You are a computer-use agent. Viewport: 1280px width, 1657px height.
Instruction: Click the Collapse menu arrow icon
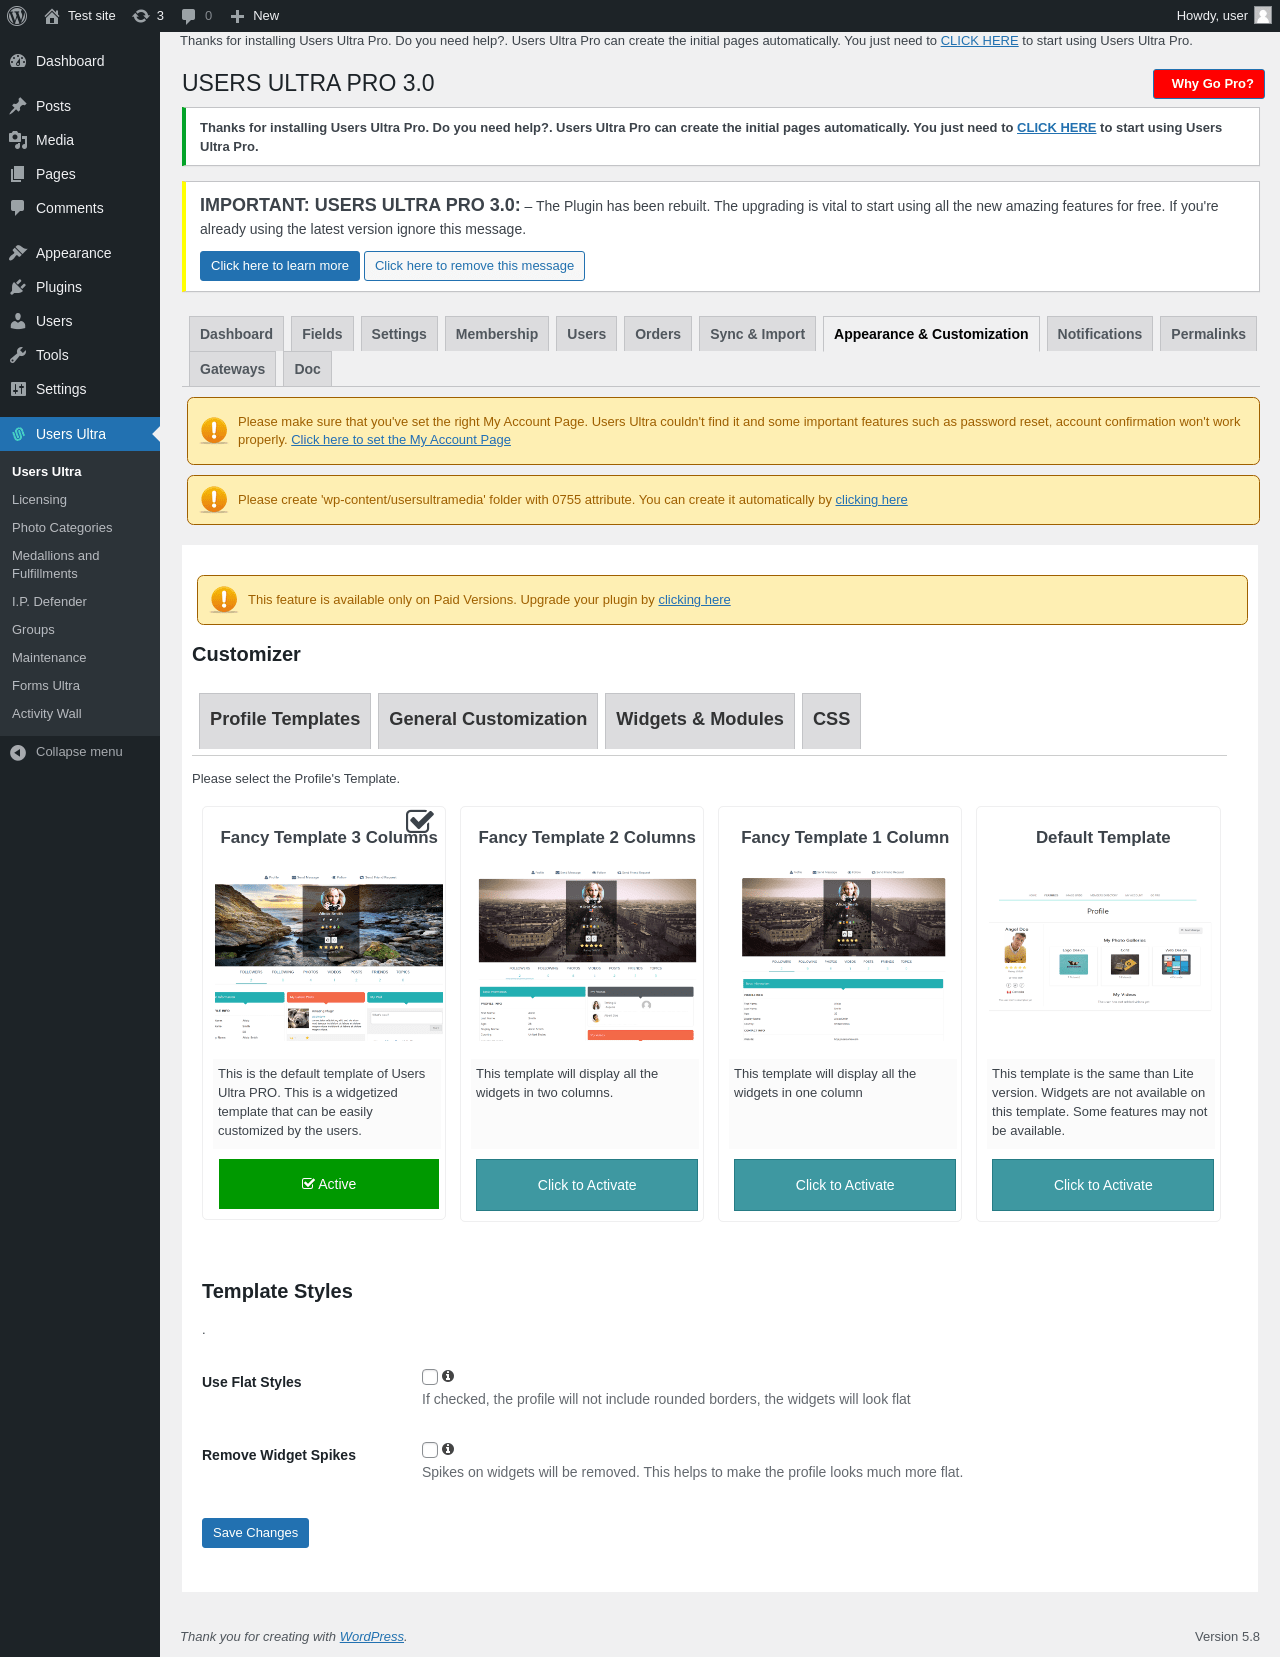tap(18, 752)
